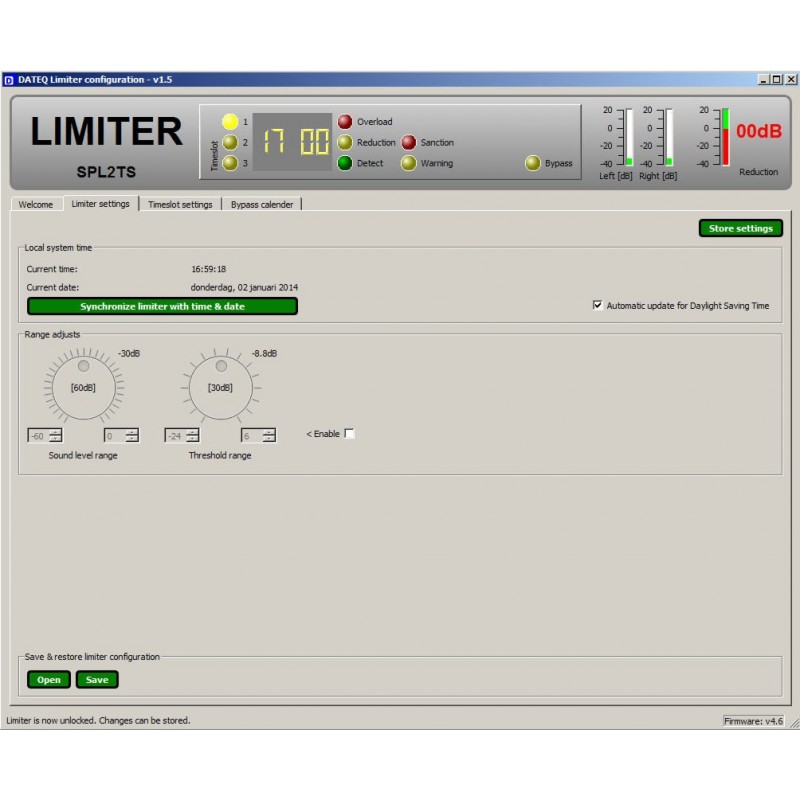Click the 6 threshold maximum field
Image resolution: width=800 pixels, height=800 pixels.
(x=253, y=436)
